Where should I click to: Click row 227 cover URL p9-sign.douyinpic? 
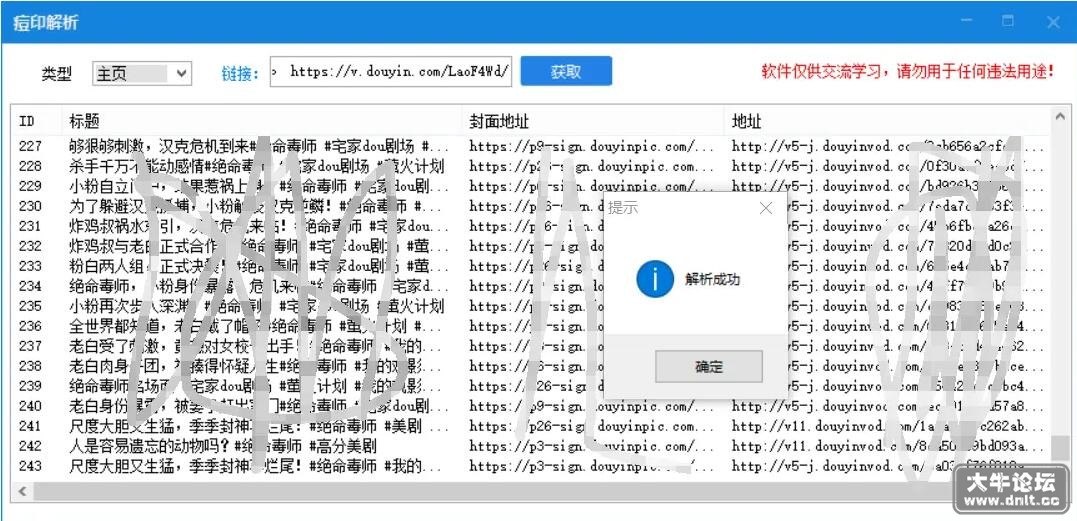593,146
